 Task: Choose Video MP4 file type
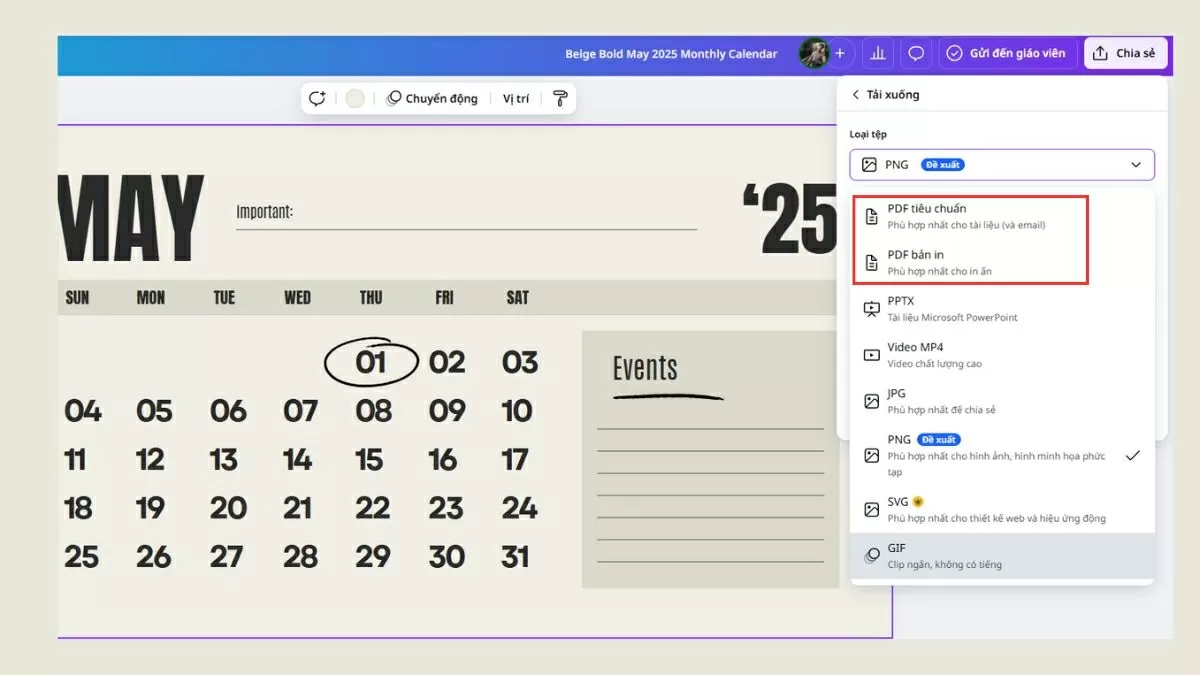[915, 354]
